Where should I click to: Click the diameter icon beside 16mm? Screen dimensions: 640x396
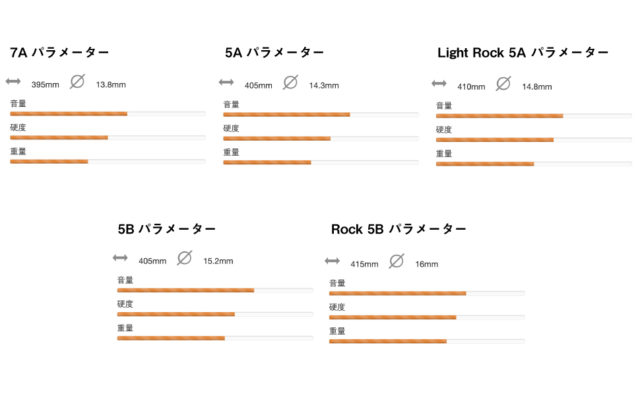(x=396, y=261)
